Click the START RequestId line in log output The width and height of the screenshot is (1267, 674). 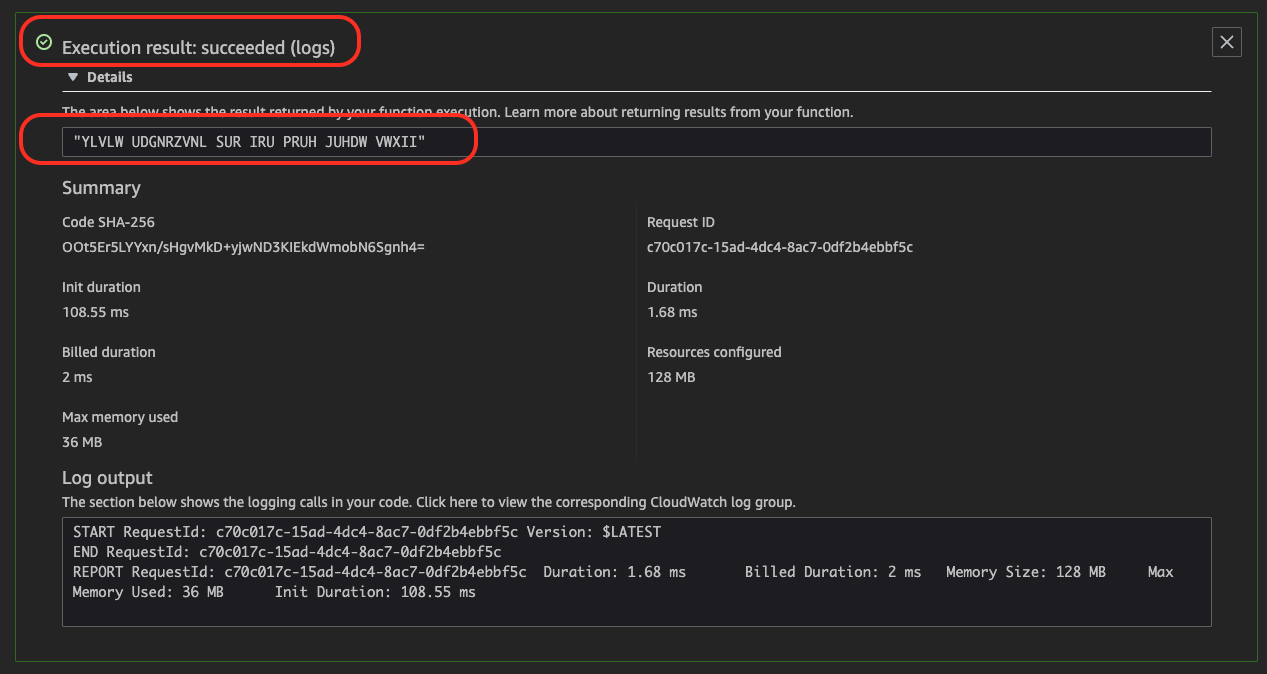(367, 532)
